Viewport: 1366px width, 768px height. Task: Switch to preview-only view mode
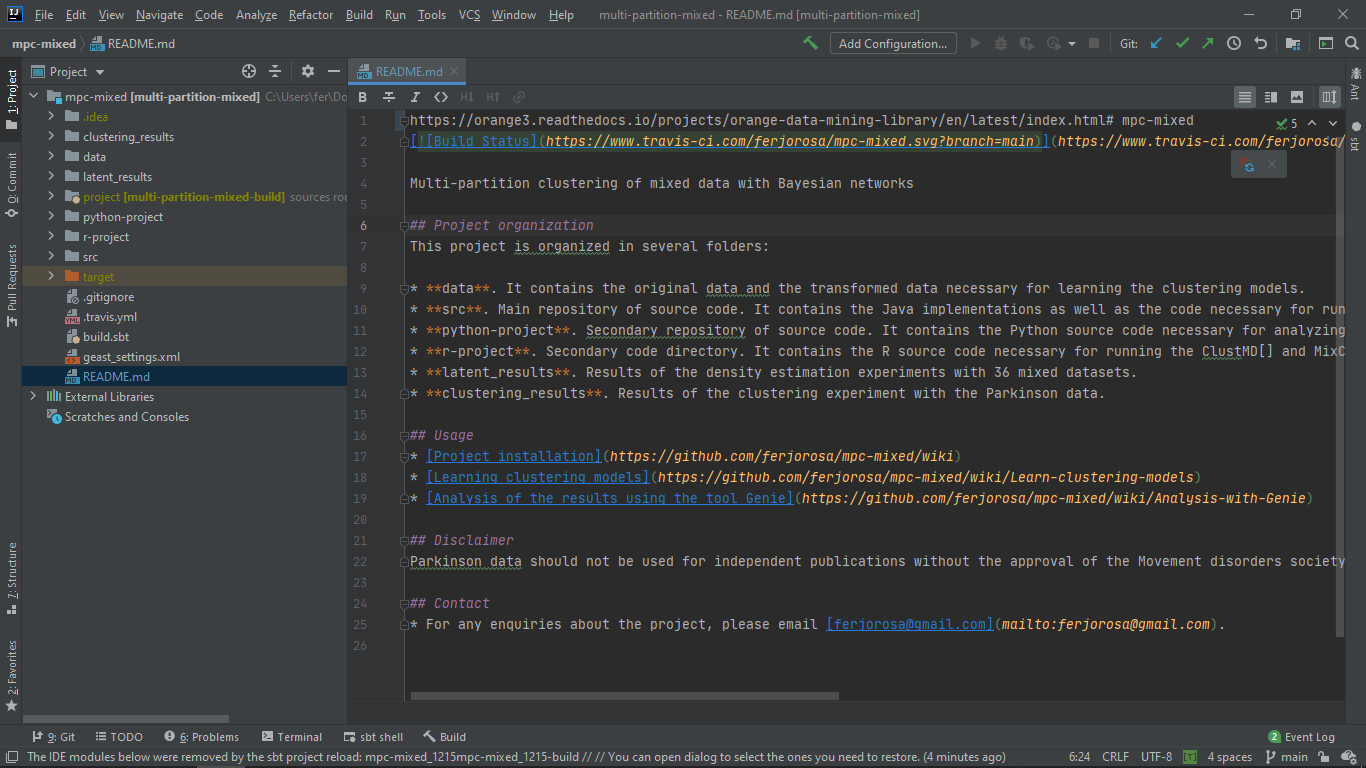(1297, 97)
